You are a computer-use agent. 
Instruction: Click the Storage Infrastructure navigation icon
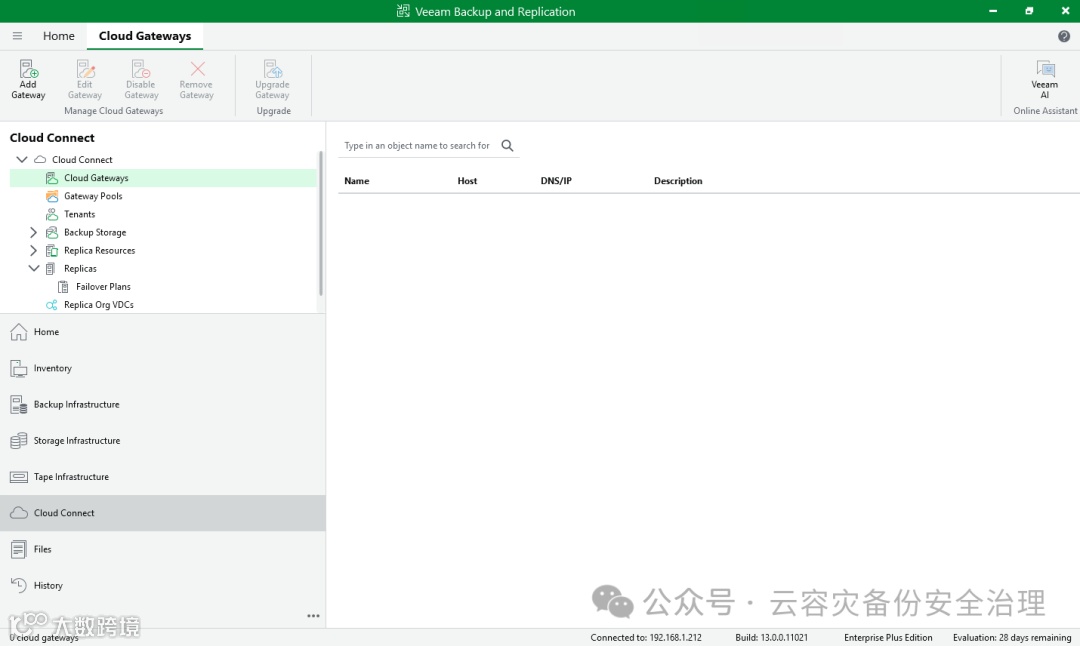pos(19,441)
